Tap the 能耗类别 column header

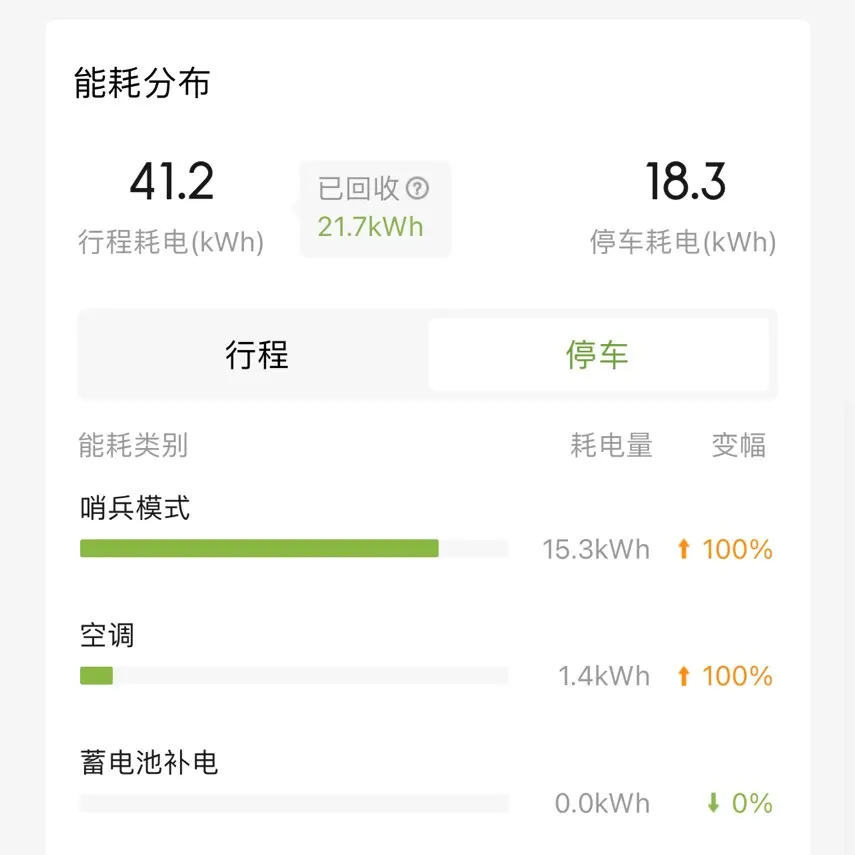pyautogui.click(x=134, y=445)
